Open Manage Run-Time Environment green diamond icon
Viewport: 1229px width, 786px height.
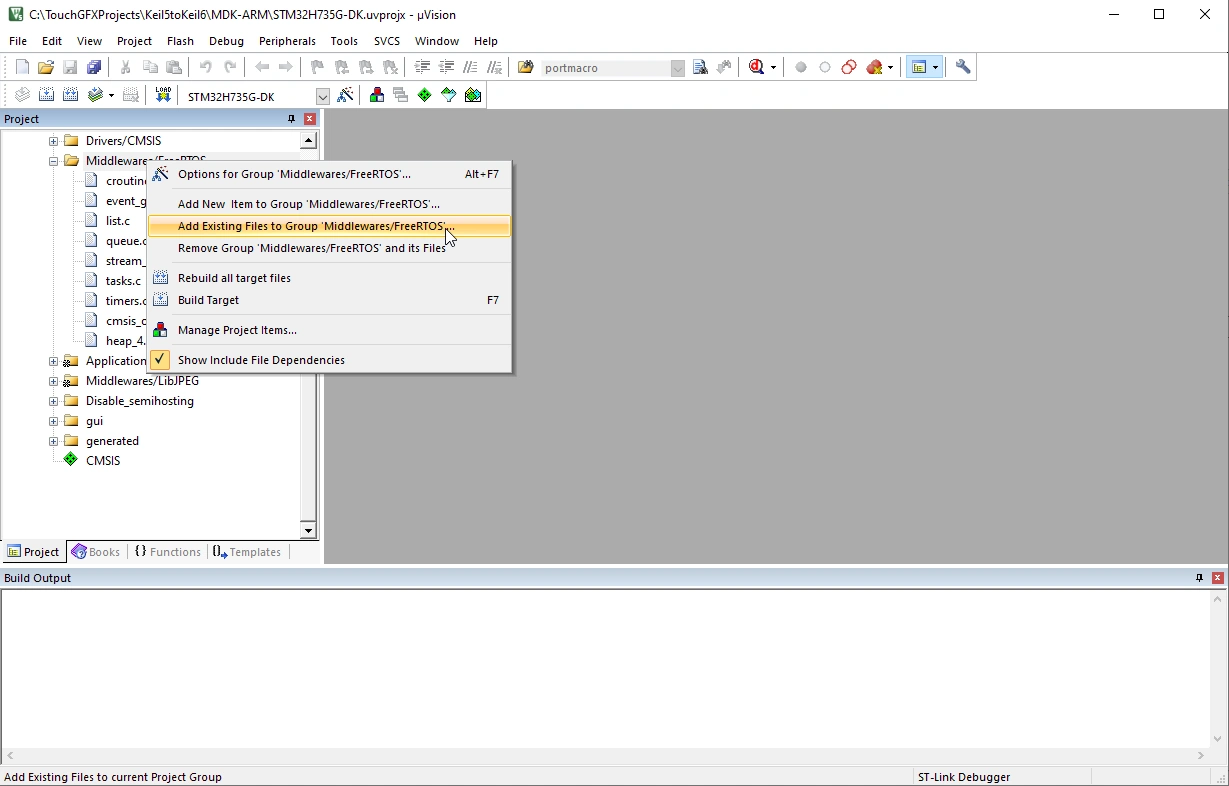point(425,95)
